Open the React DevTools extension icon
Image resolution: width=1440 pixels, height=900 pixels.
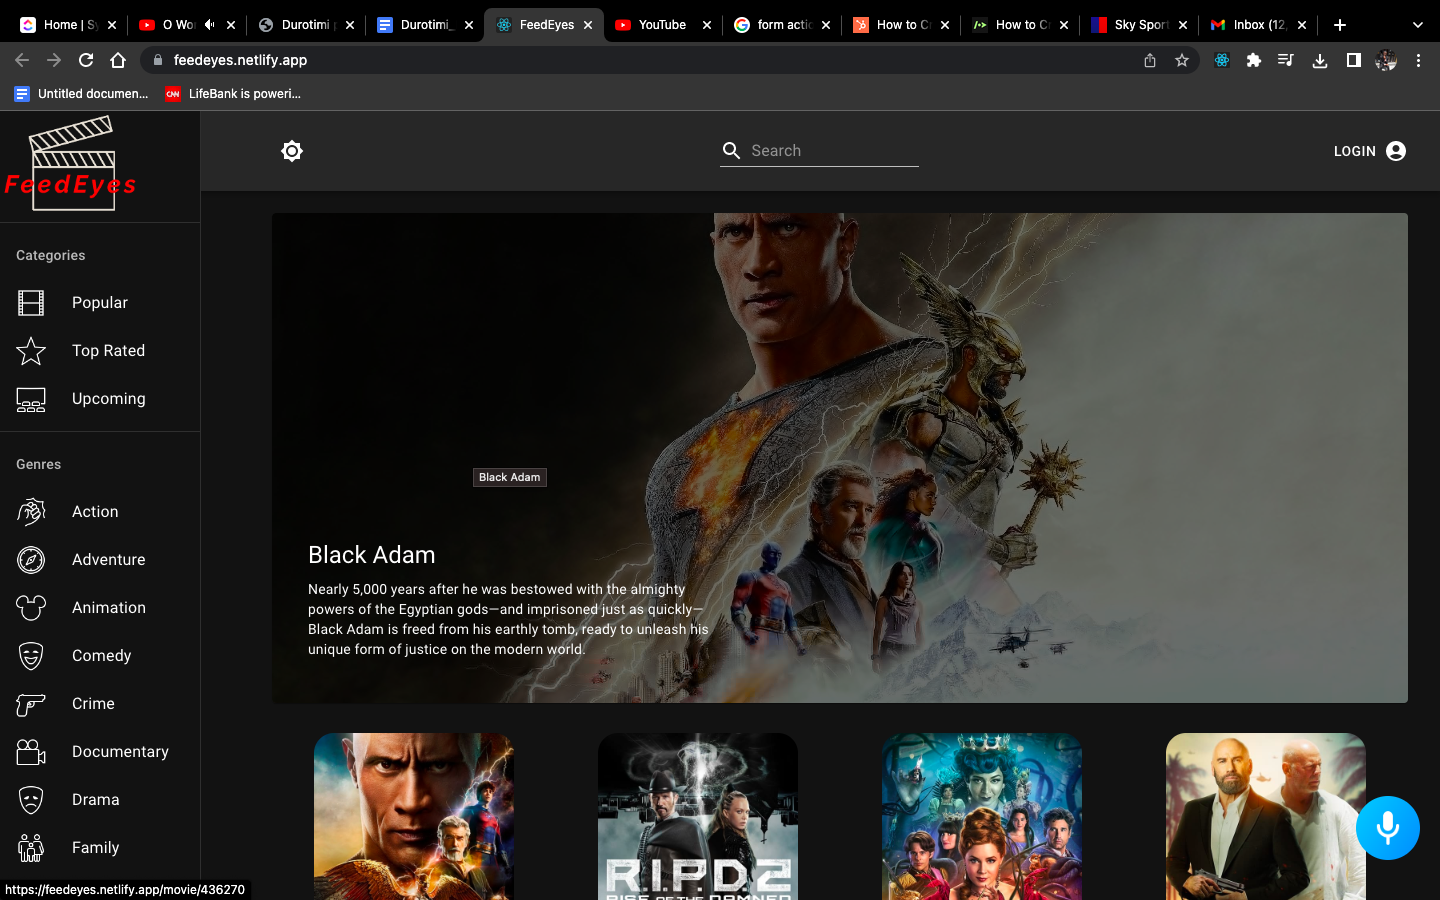[x=1222, y=60]
